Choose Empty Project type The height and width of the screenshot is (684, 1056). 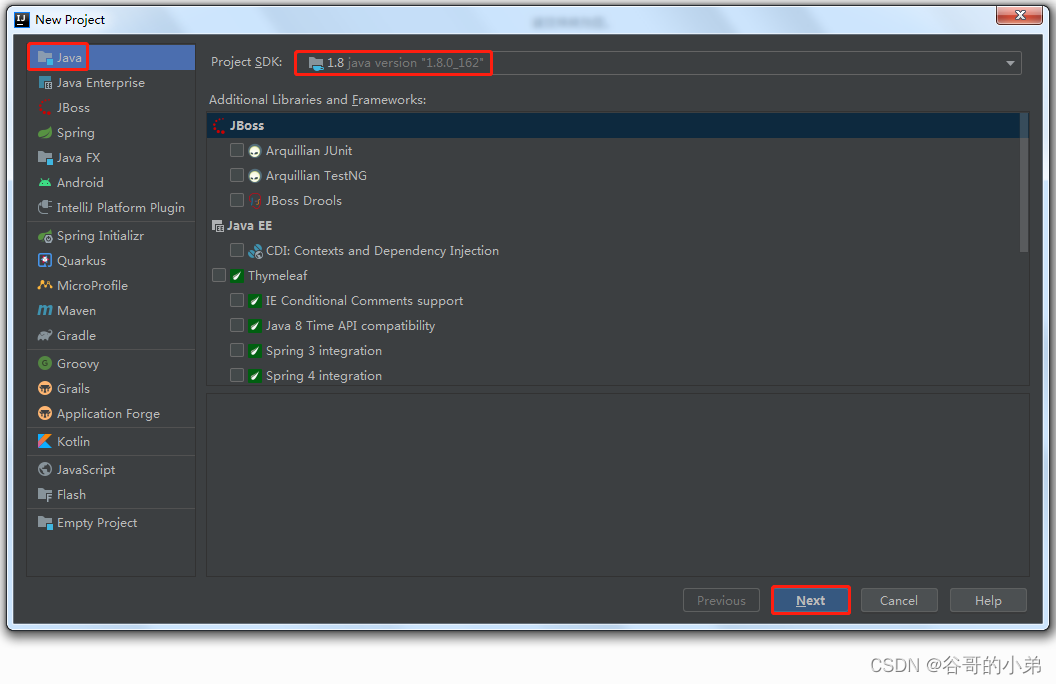[111, 523]
